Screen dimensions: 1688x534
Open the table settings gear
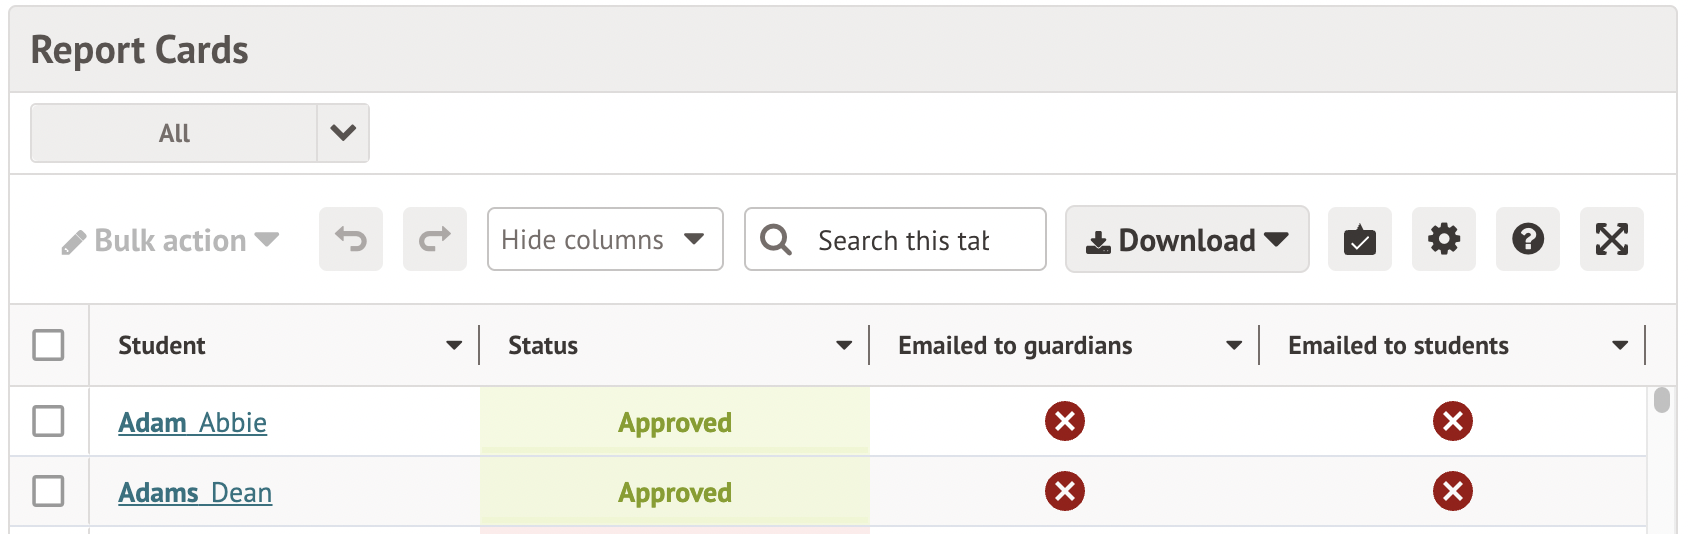pyautogui.click(x=1443, y=239)
